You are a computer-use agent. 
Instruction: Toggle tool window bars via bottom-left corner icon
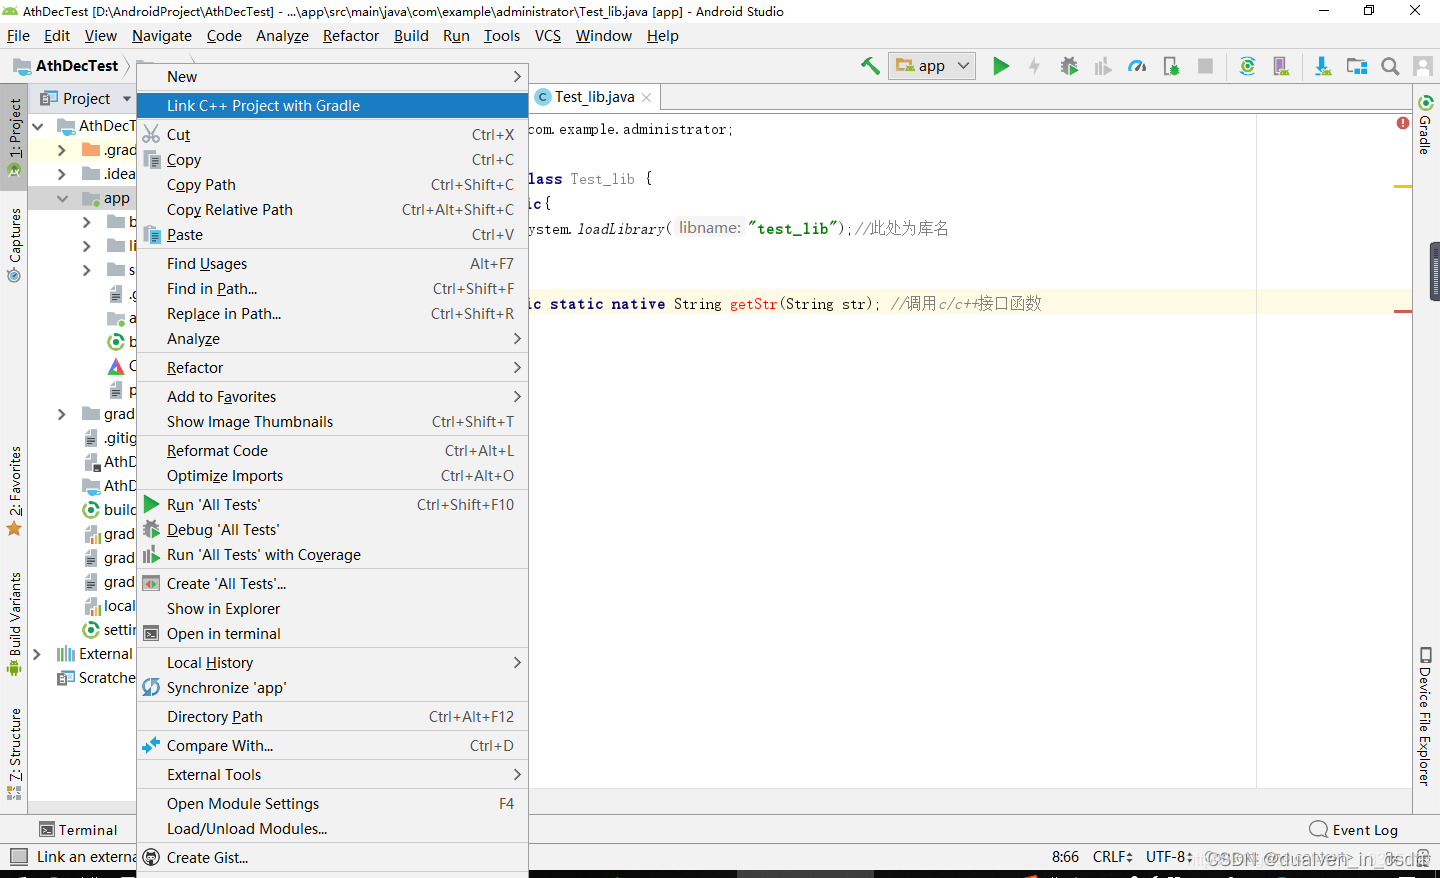coord(18,857)
